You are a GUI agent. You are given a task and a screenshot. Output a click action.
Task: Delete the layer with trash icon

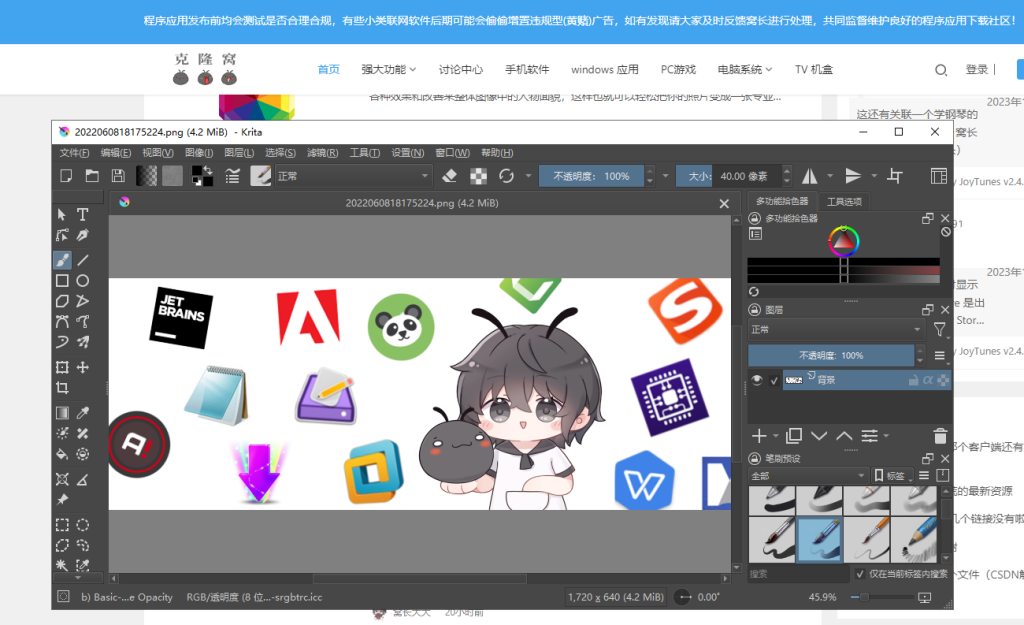point(940,436)
